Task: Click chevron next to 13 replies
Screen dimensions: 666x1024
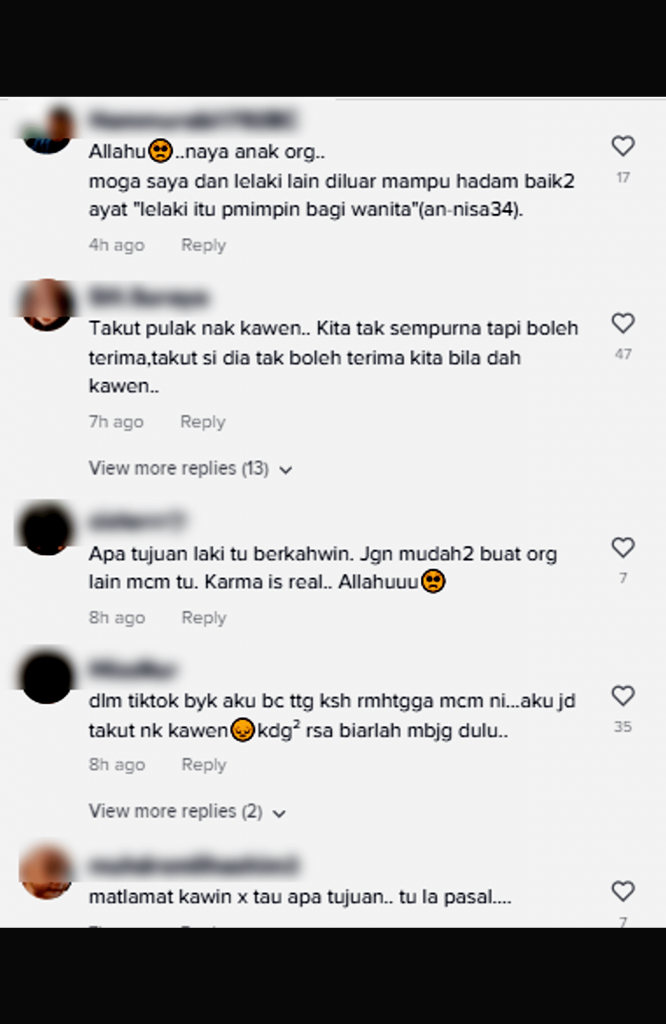Action: click(x=285, y=470)
